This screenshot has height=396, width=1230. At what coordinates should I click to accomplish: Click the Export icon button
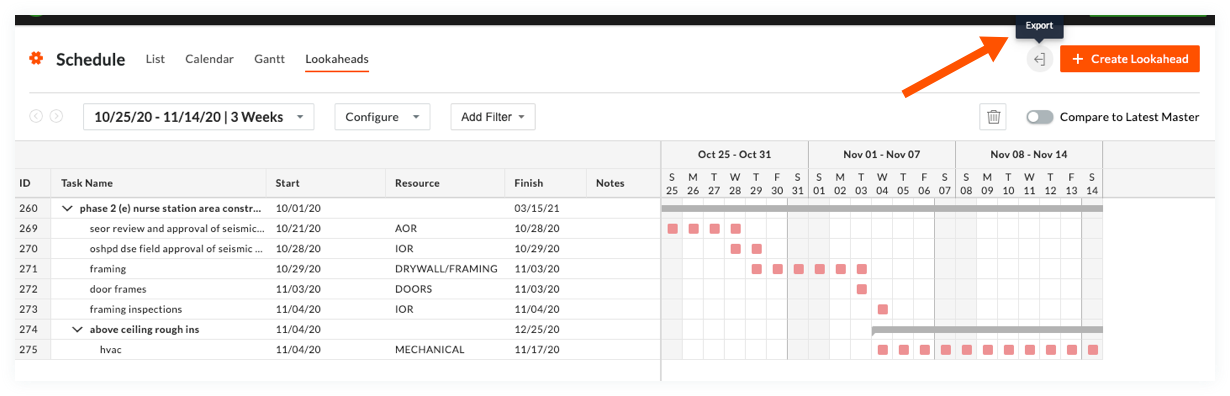click(x=1040, y=60)
